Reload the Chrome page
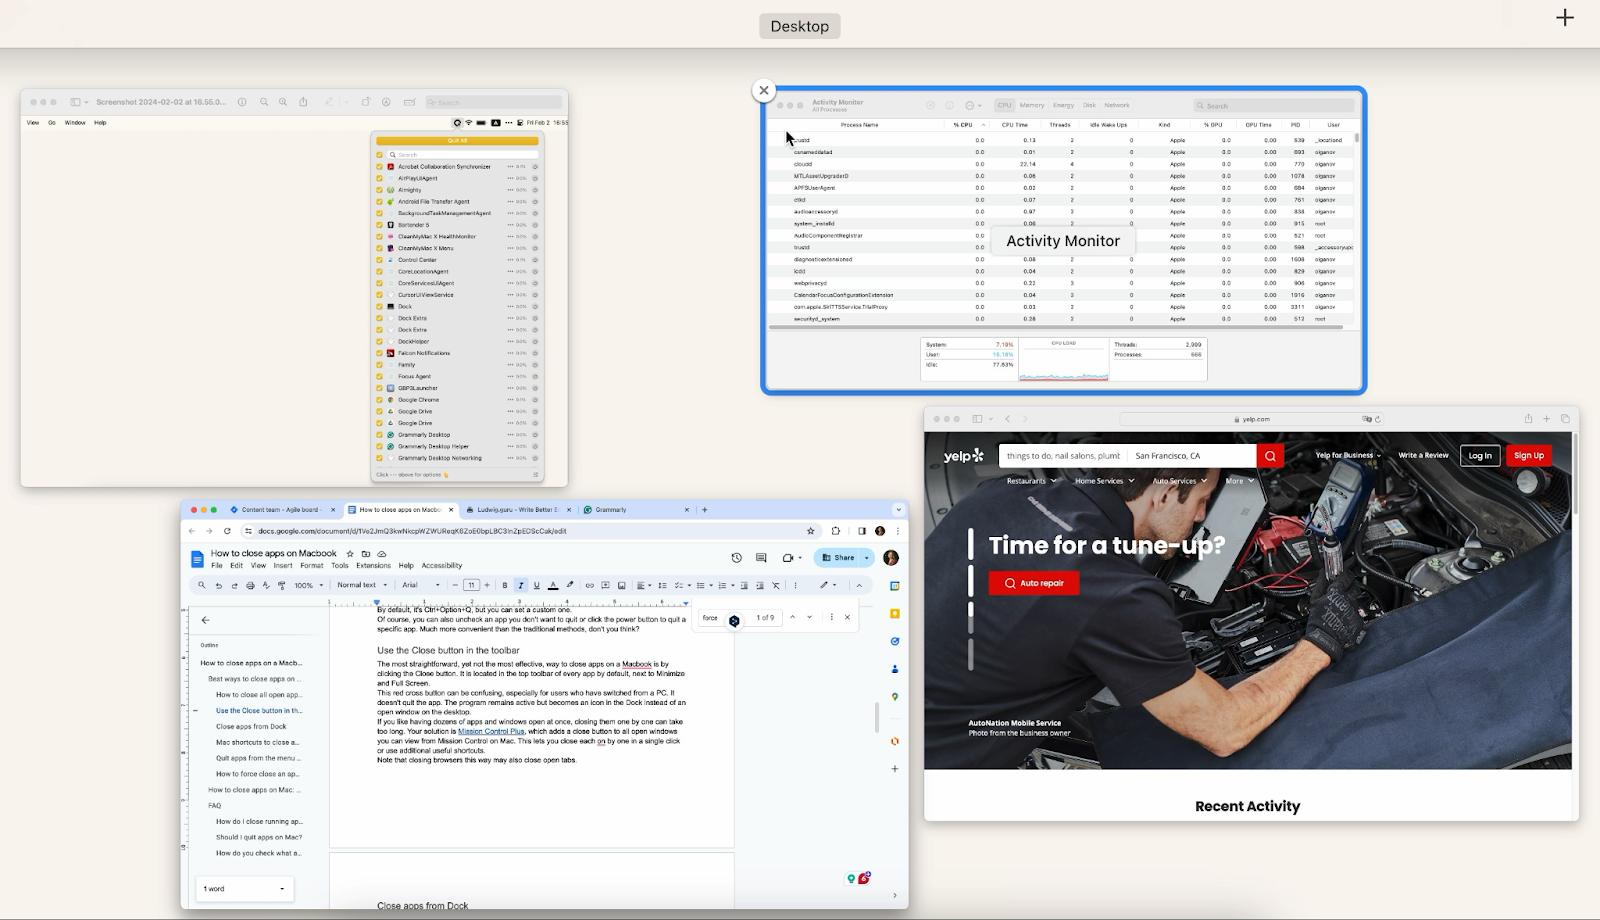Viewport: 1600px width, 920px height. coord(227,531)
